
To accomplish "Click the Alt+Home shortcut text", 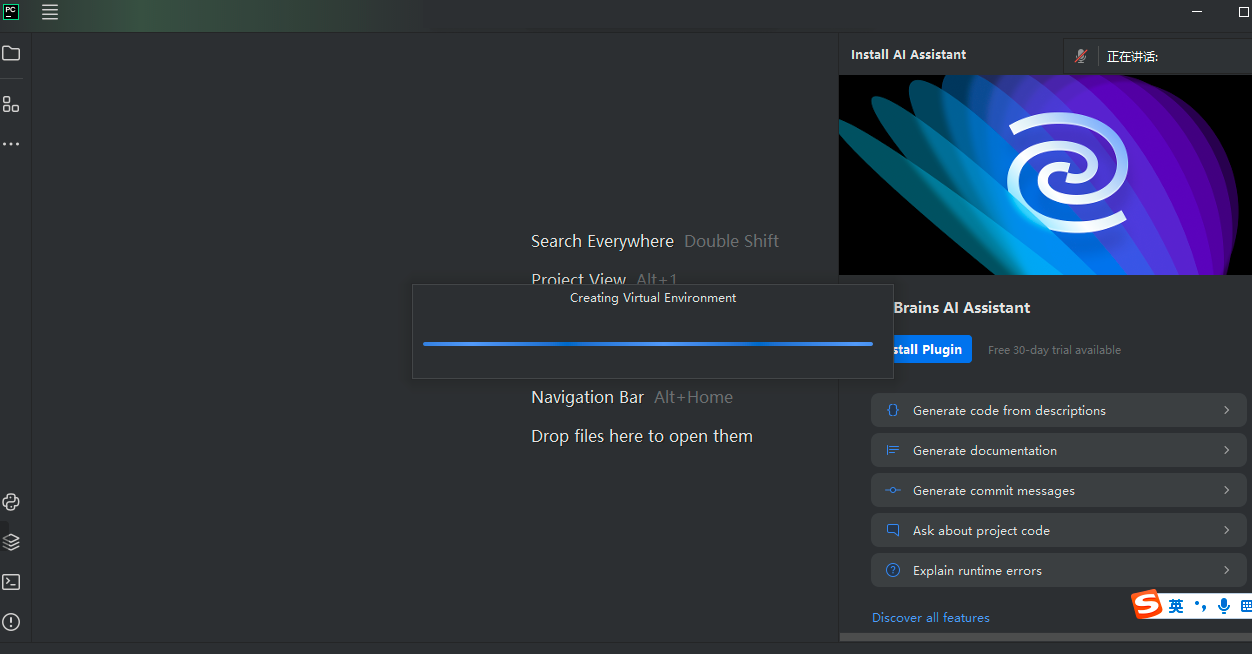I will 693,397.
